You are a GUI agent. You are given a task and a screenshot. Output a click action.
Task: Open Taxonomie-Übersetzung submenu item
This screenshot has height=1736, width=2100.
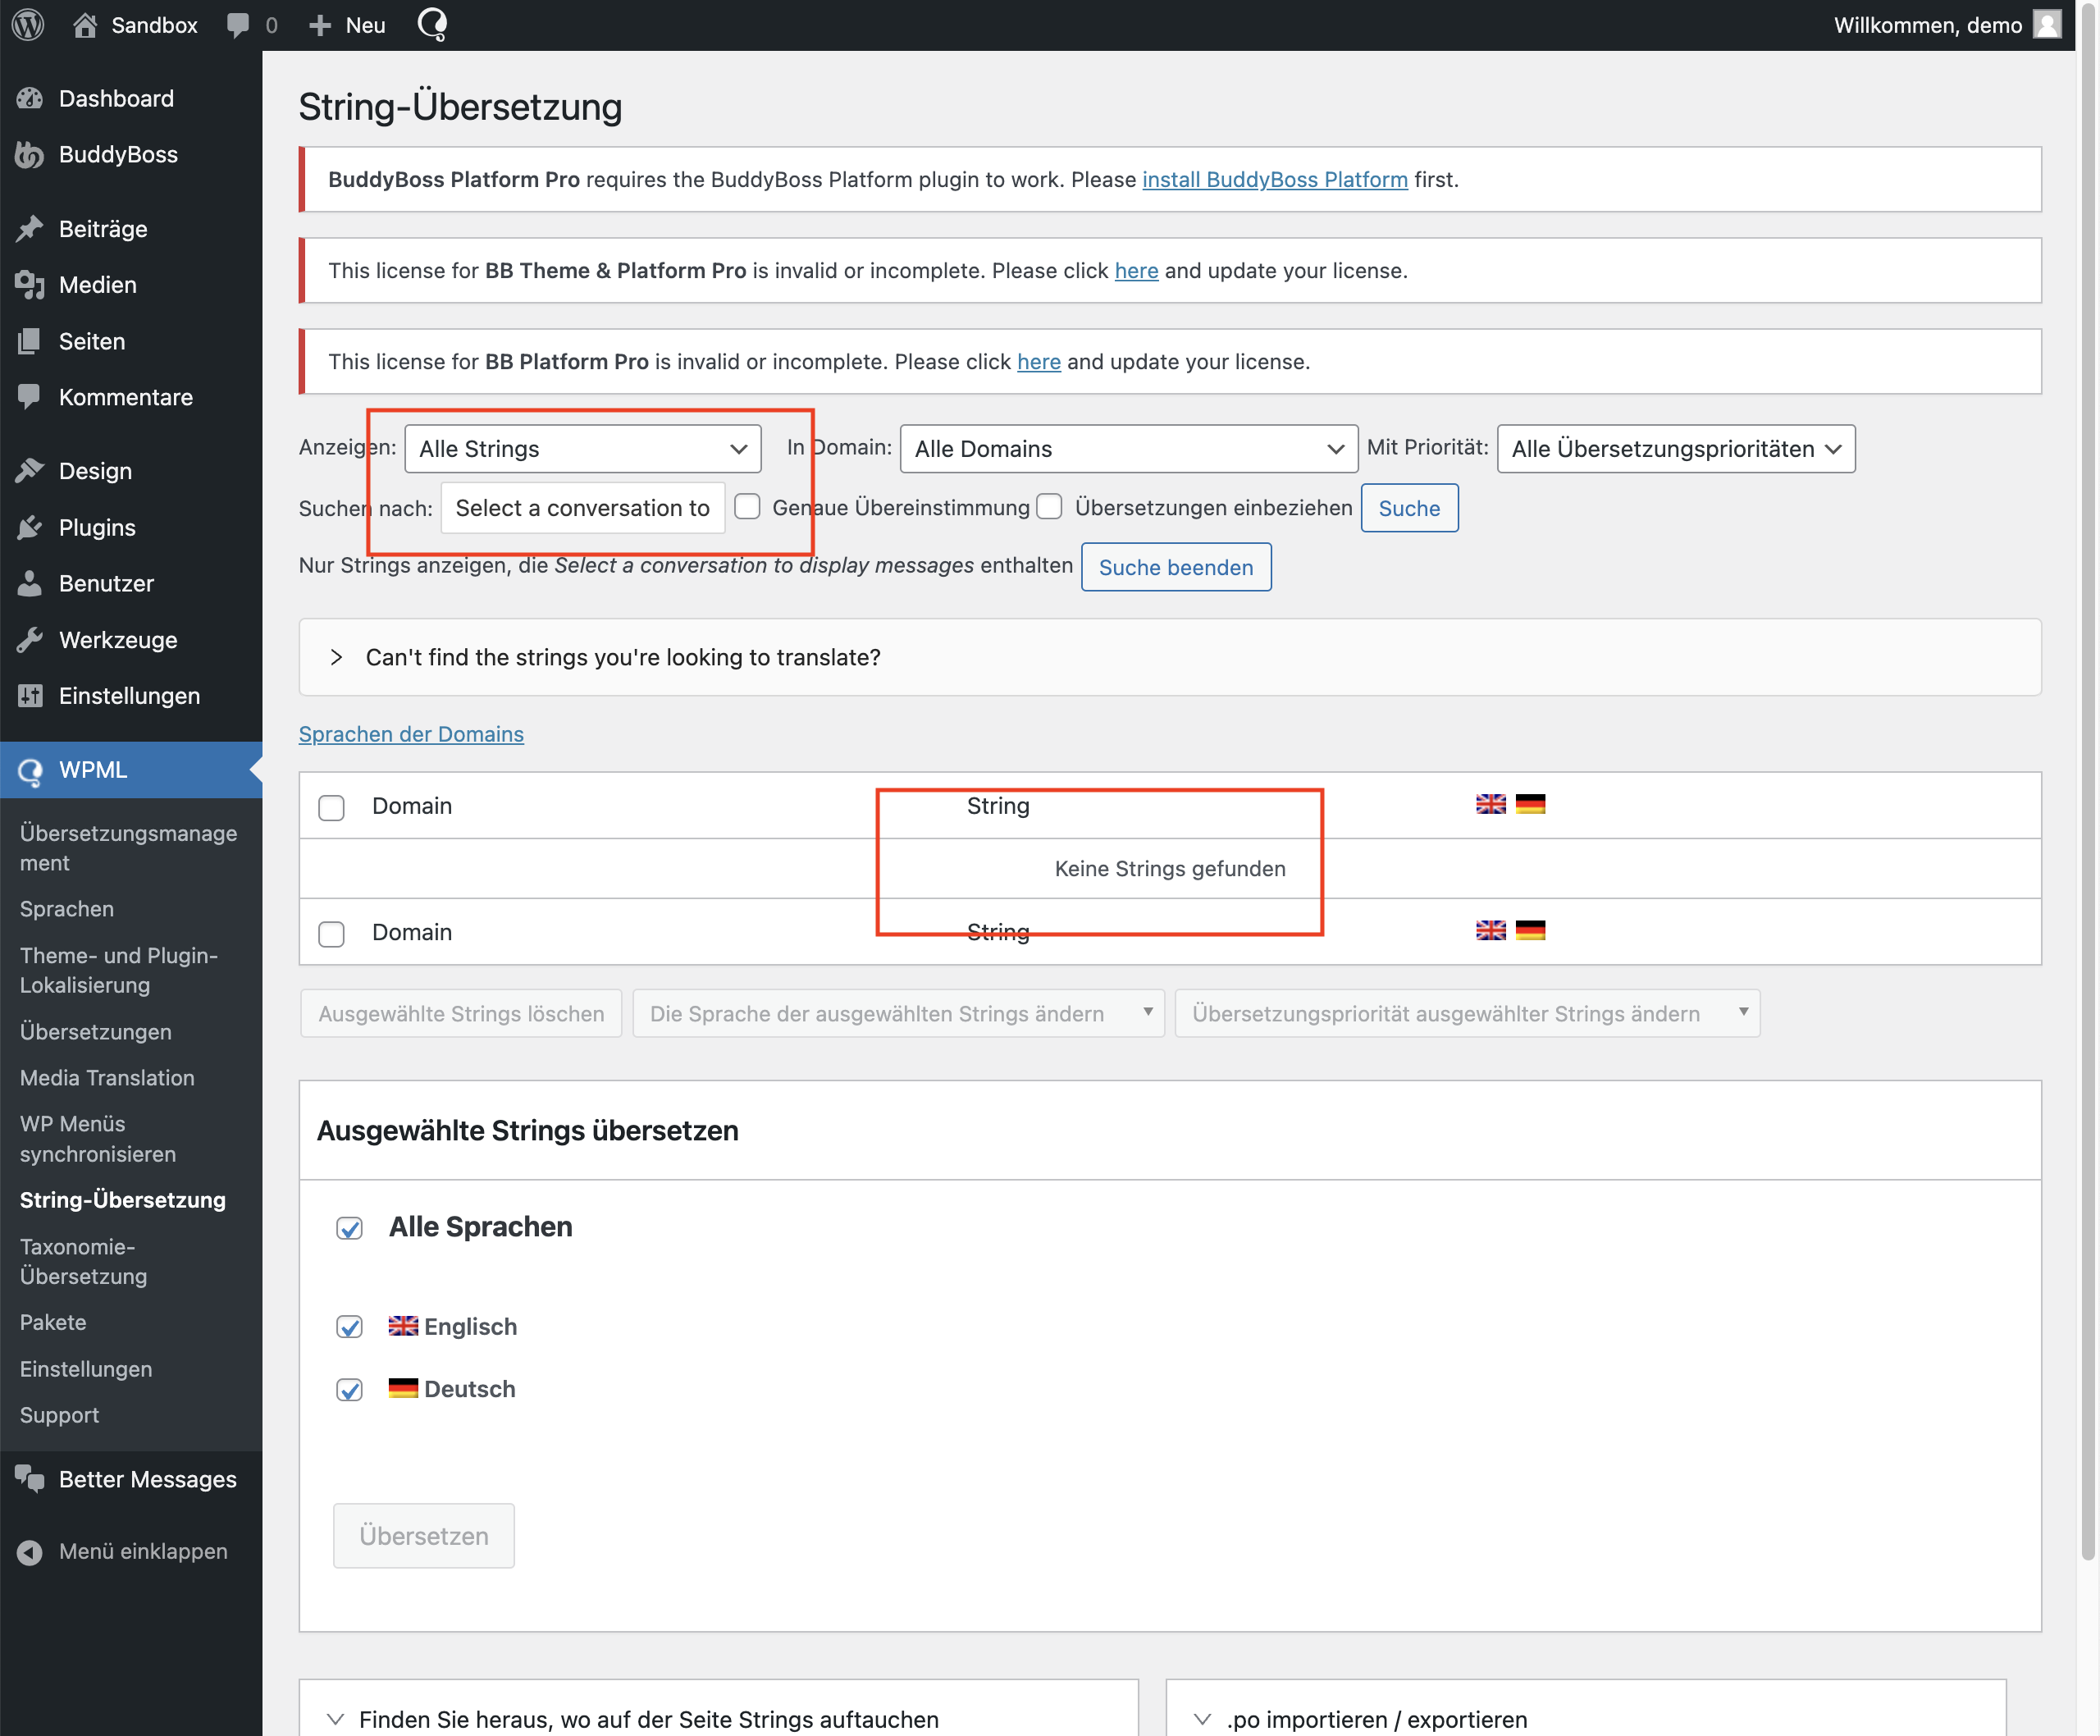[84, 1261]
